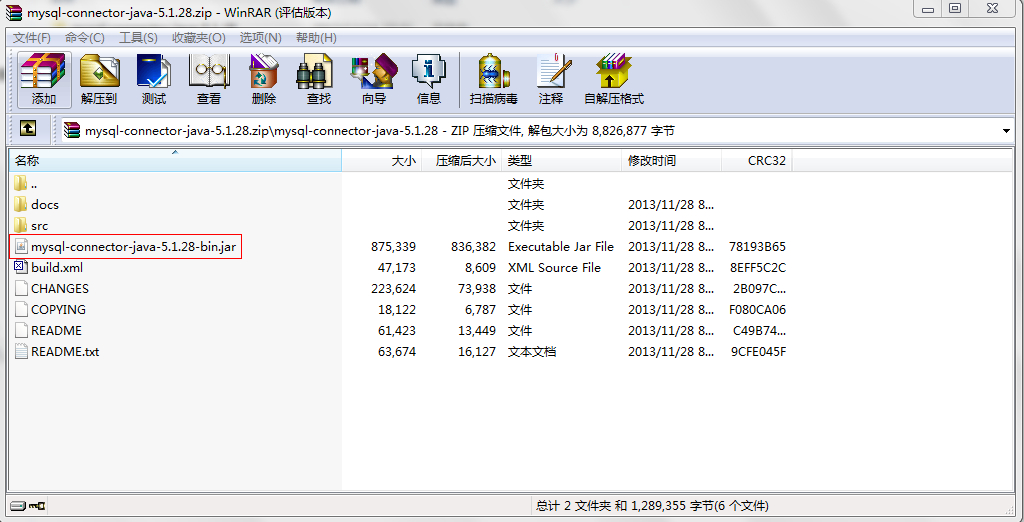Open the 命令(C) menu
The width and height of the screenshot is (1024, 522).
click(85, 38)
